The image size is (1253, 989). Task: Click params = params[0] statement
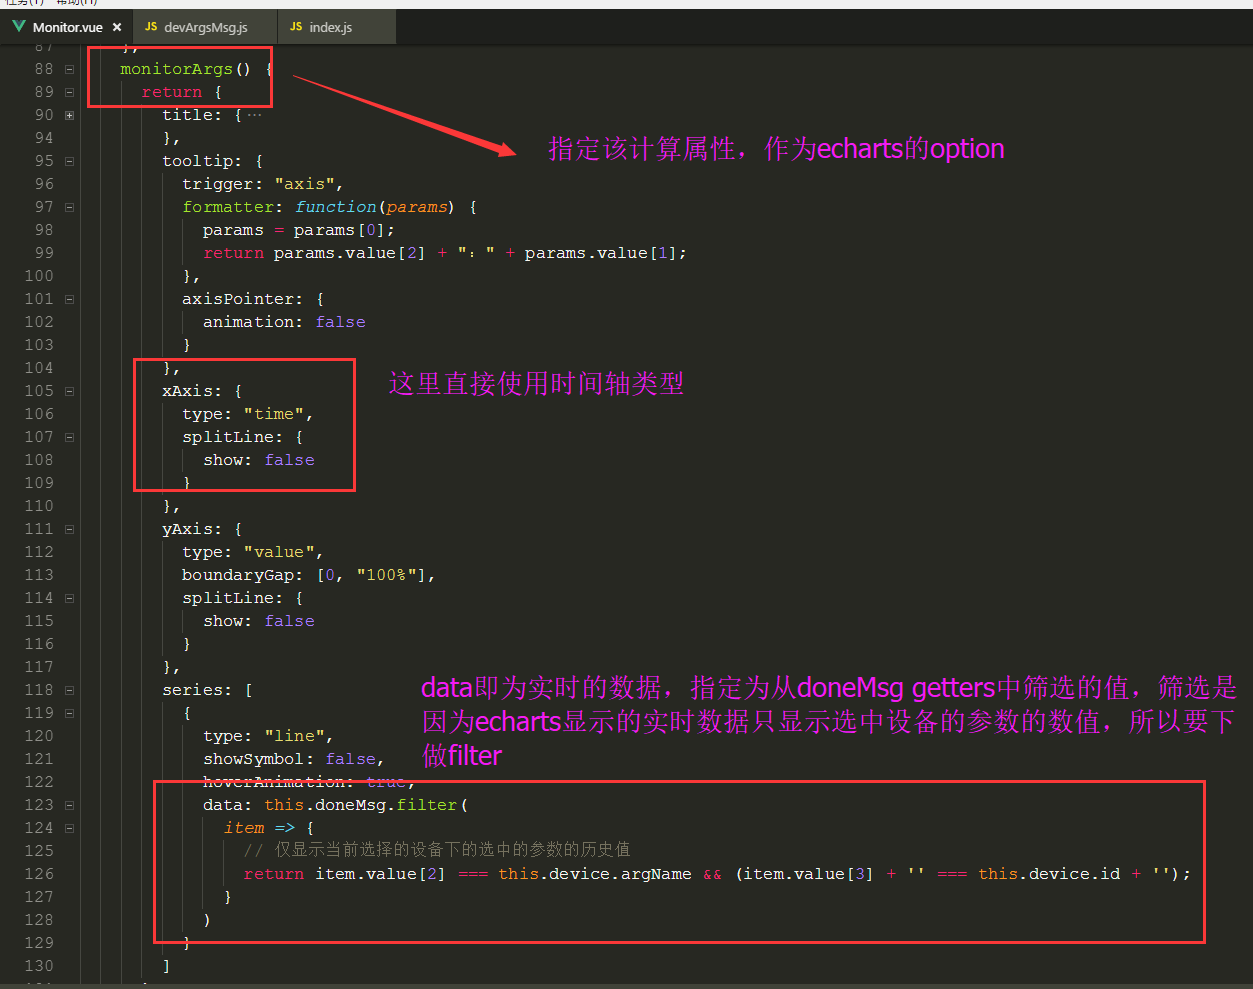tap(299, 230)
